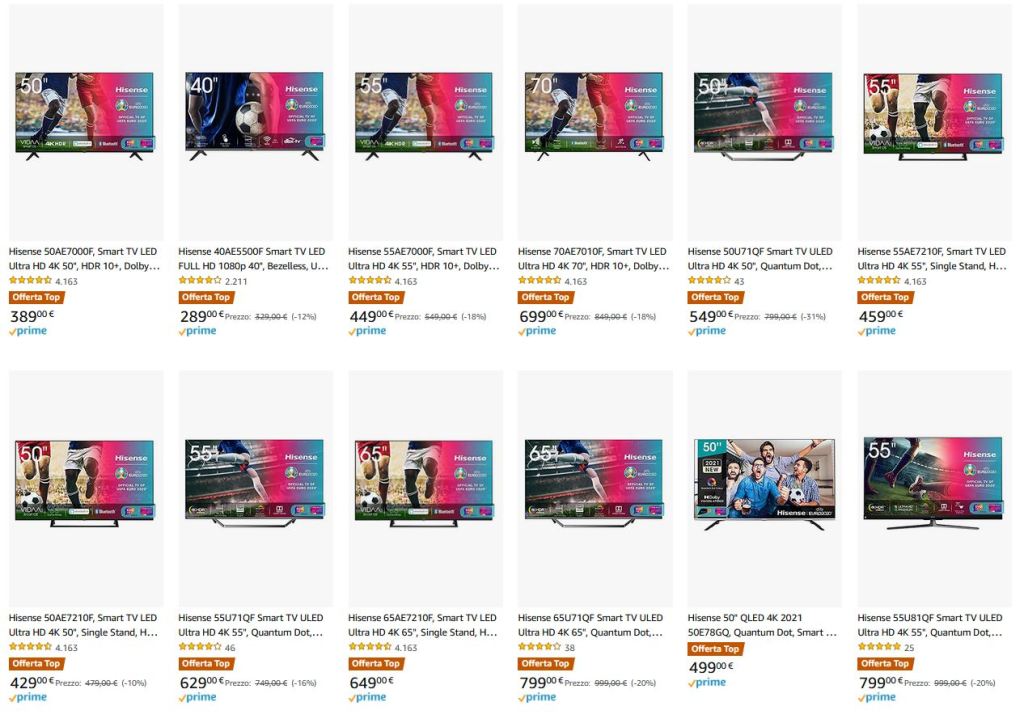The width and height of the screenshot is (1024, 723).
Task: Click the Hisense 65AE7210F title link
Action: (x=423, y=625)
